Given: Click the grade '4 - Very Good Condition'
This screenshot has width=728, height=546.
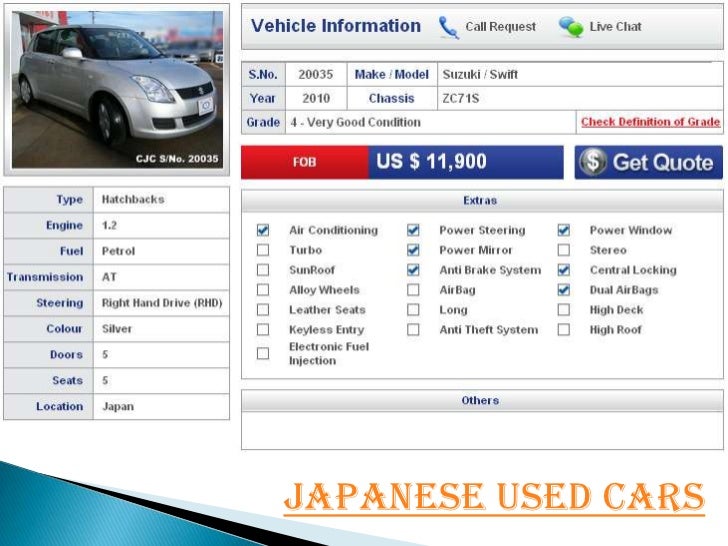Looking at the screenshot, I should pos(356,123).
